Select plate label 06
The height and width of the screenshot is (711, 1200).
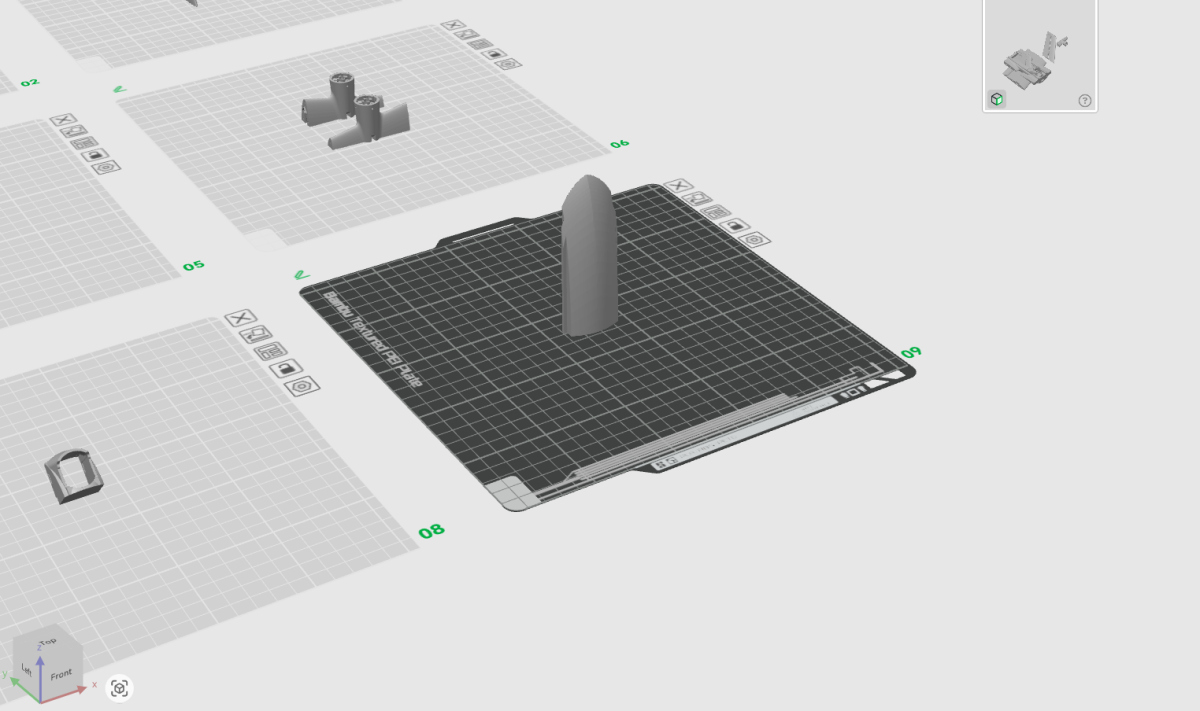point(620,144)
